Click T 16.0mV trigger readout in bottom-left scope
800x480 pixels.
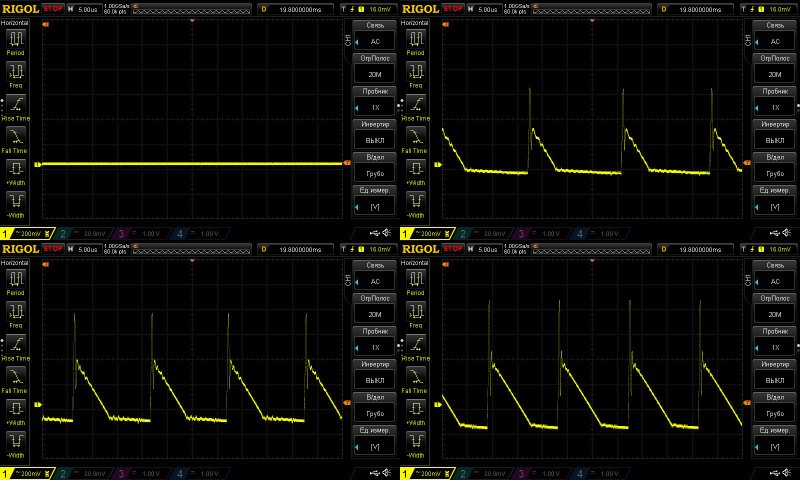click(x=369, y=249)
